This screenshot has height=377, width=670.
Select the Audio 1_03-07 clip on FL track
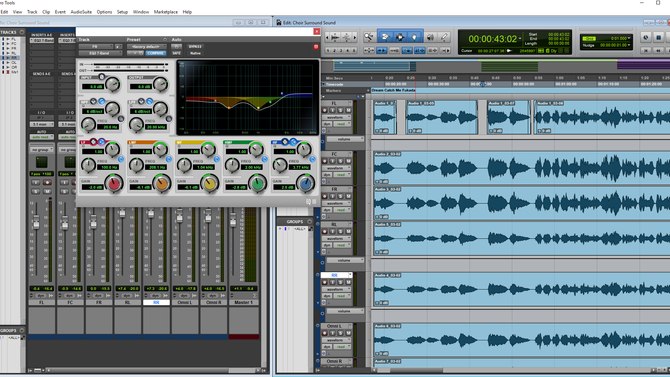(509, 118)
